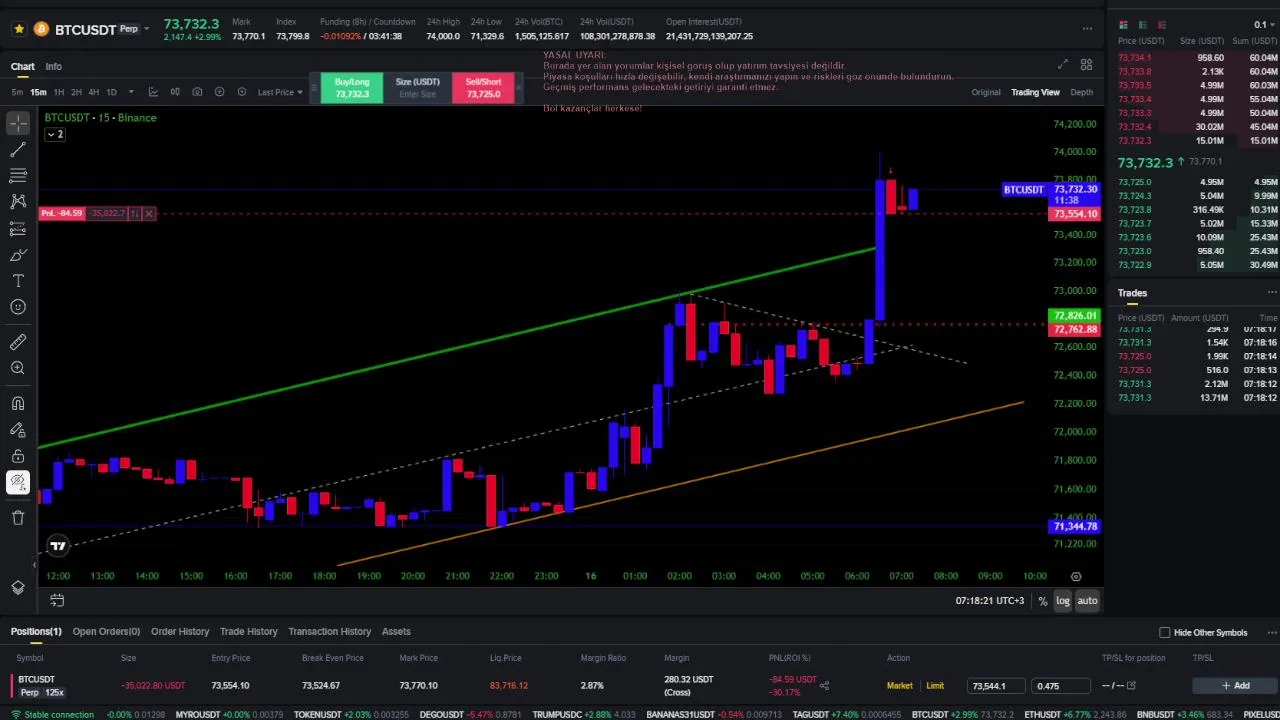Select the ruler measure tool
The height and width of the screenshot is (720, 1280).
point(18,342)
